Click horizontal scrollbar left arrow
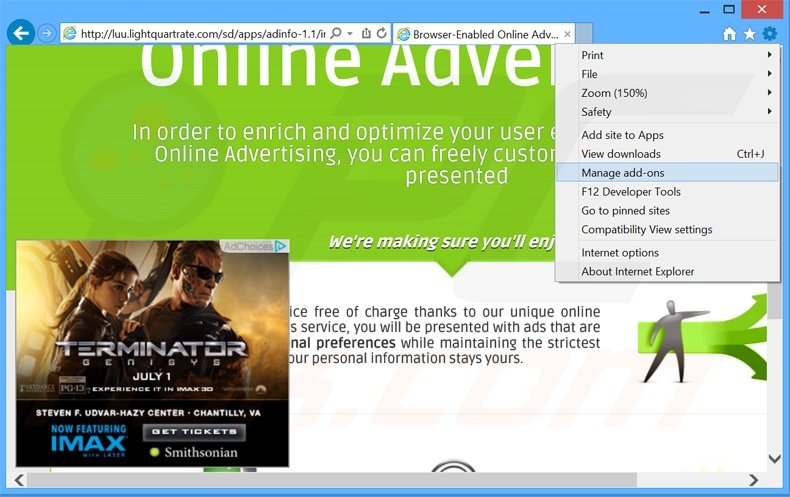Image resolution: width=790 pixels, height=497 pixels. point(19,480)
